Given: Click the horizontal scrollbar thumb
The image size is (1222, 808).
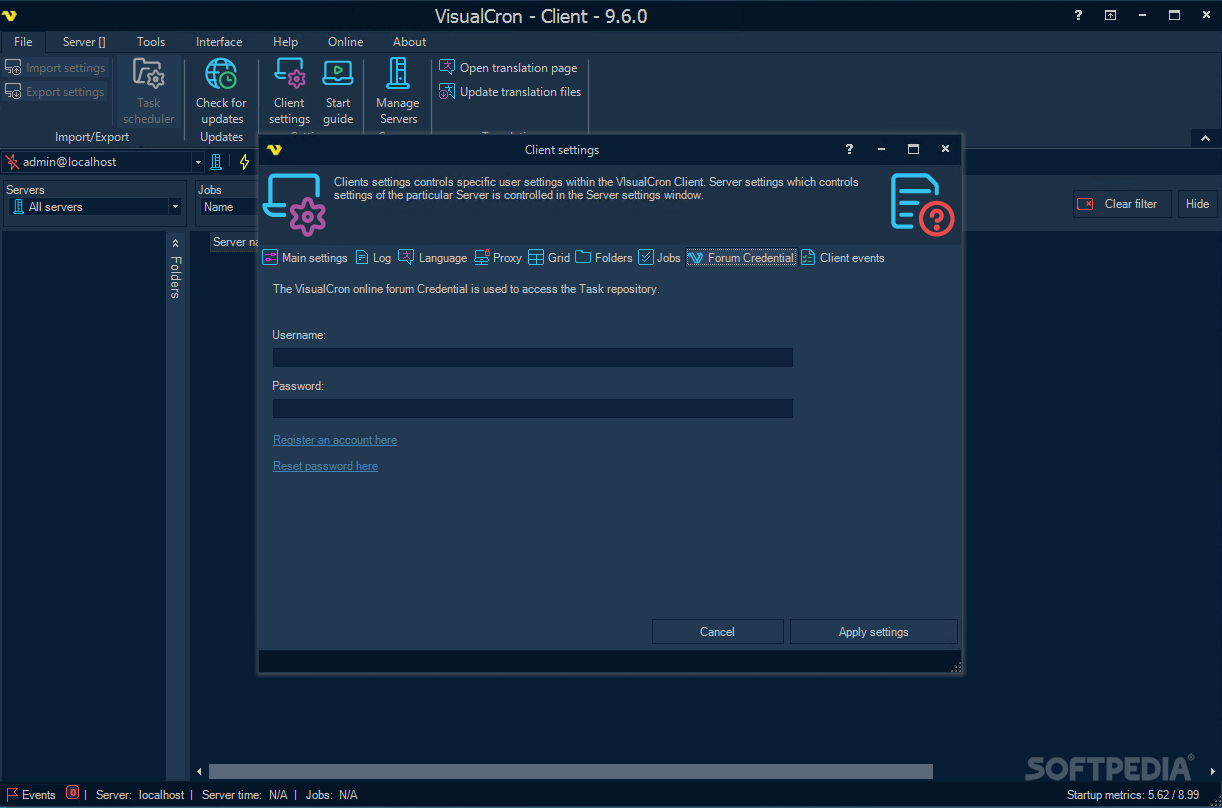Looking at the screenshot, I should [x=570, y=771].
